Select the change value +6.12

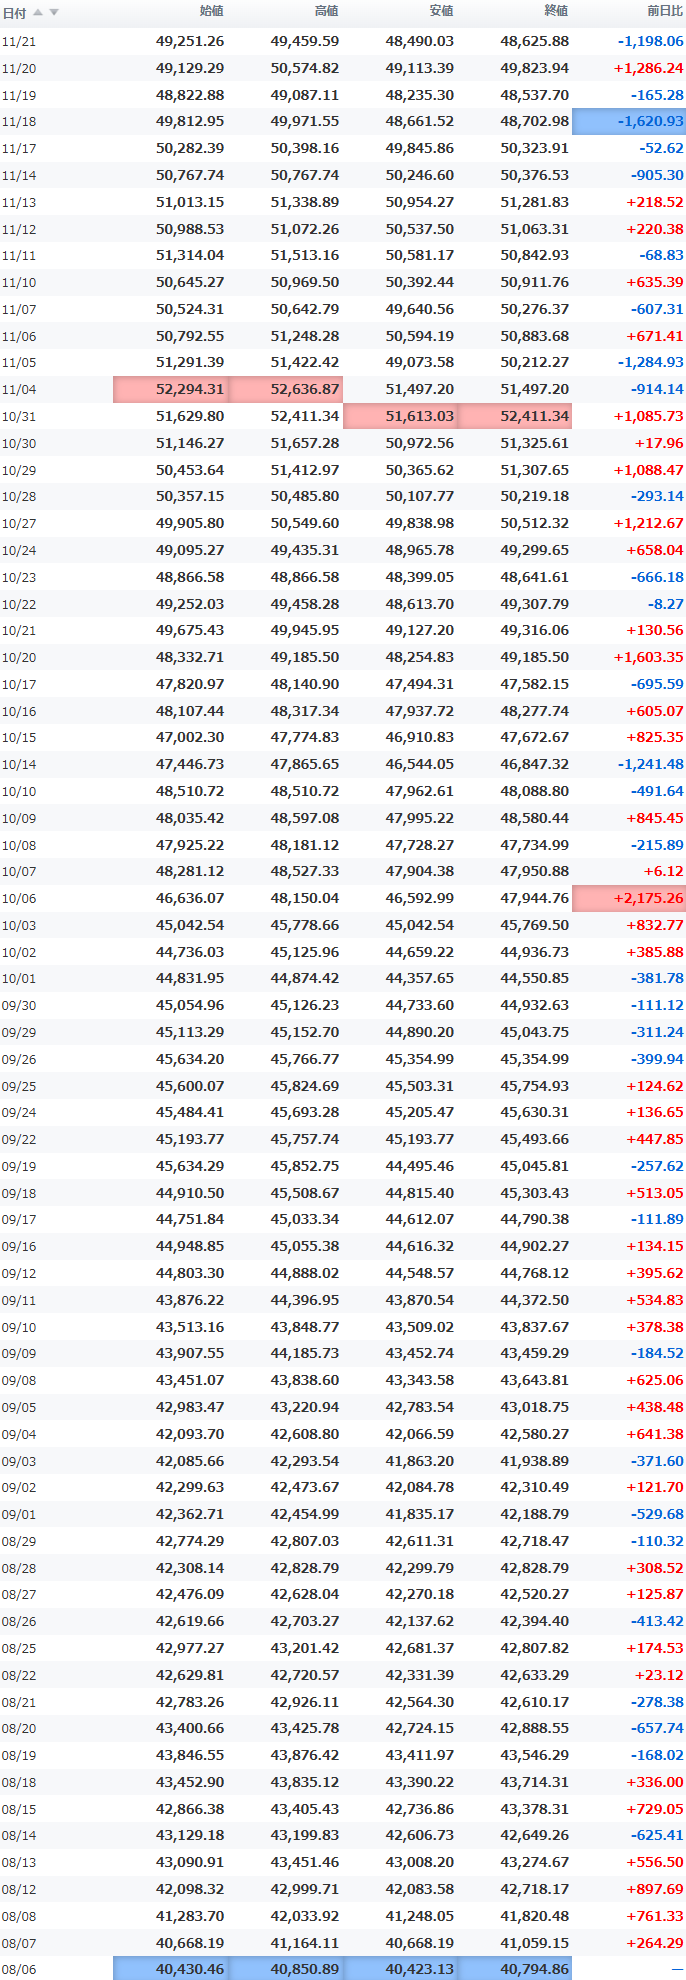pos(665,872)
